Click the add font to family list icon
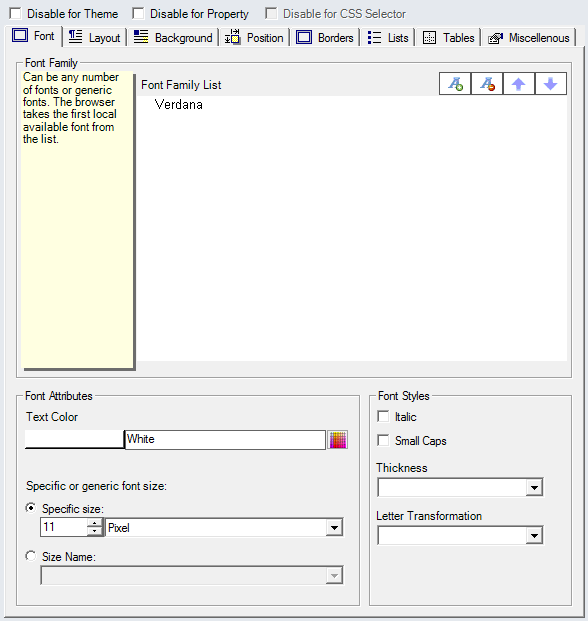The image size is (588, 621). (x=455, y=84)
